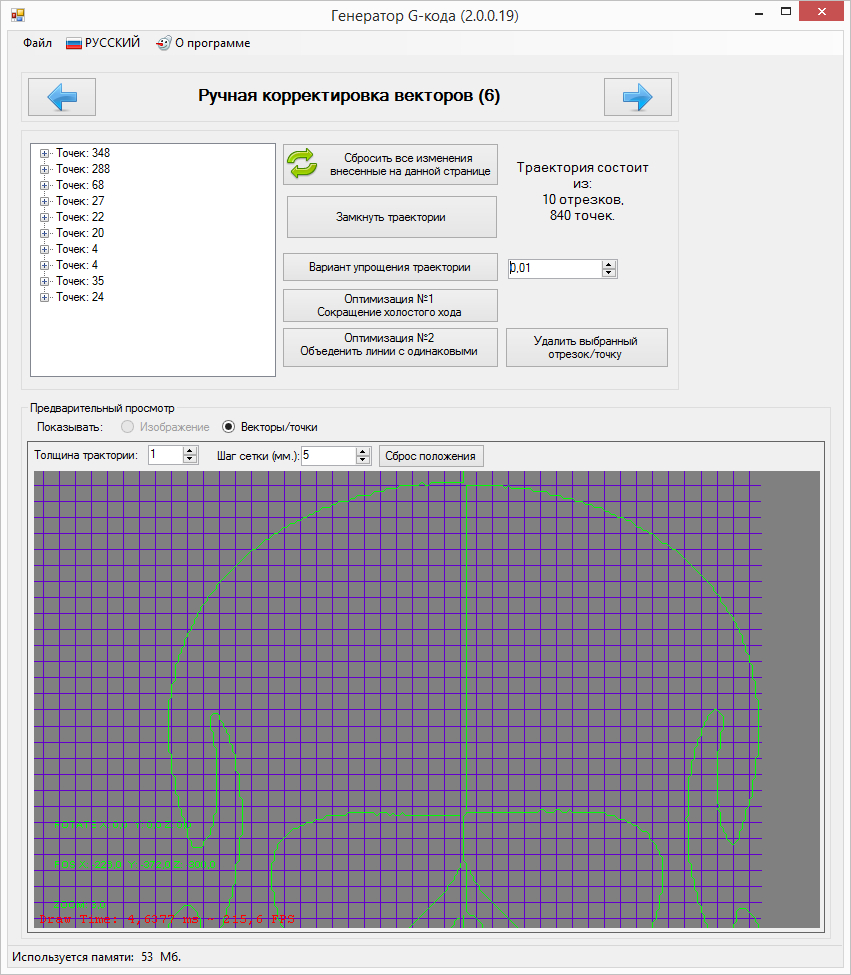Select the Векторы/точки radio button
Screen dimensions: 851x975
pyautogui.click(x=229, y=427)
